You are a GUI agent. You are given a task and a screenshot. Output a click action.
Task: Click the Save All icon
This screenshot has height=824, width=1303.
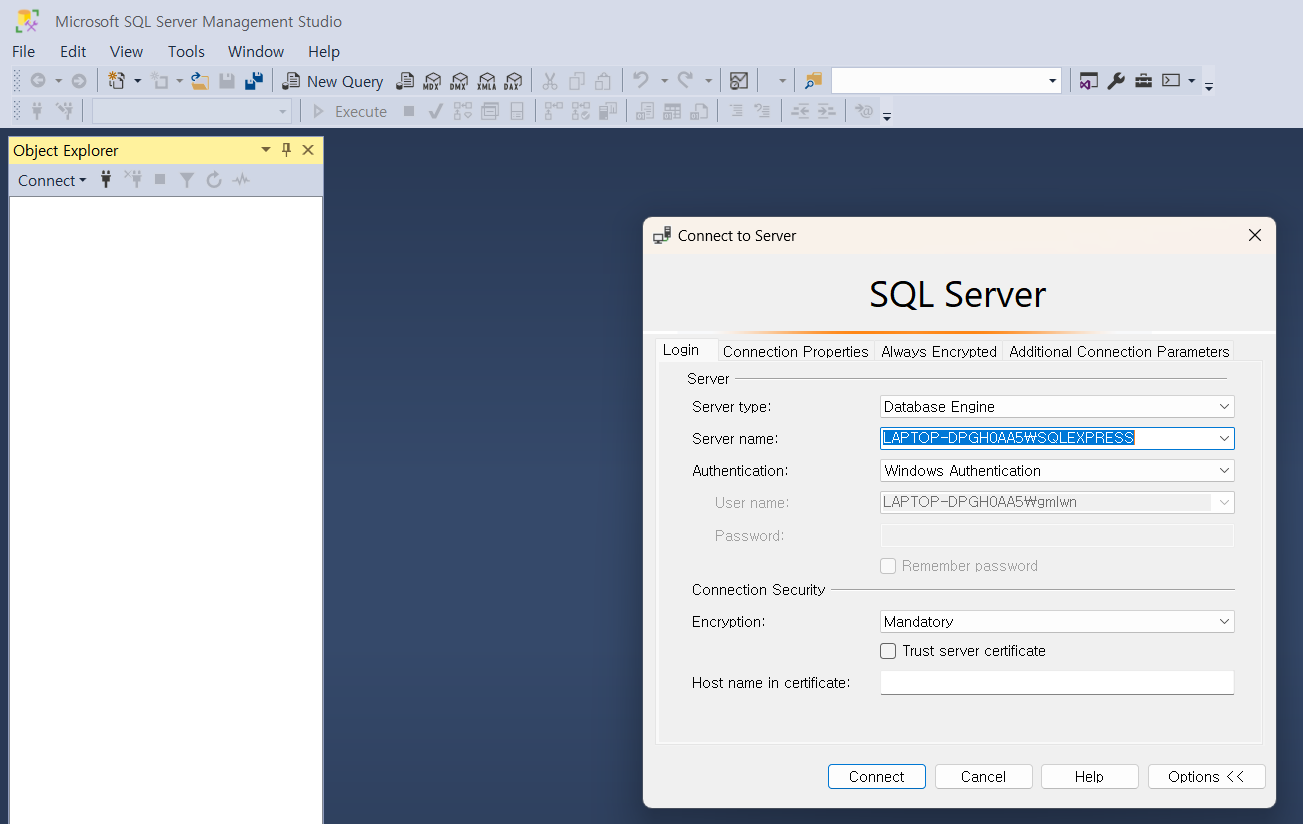click(254, 81)
